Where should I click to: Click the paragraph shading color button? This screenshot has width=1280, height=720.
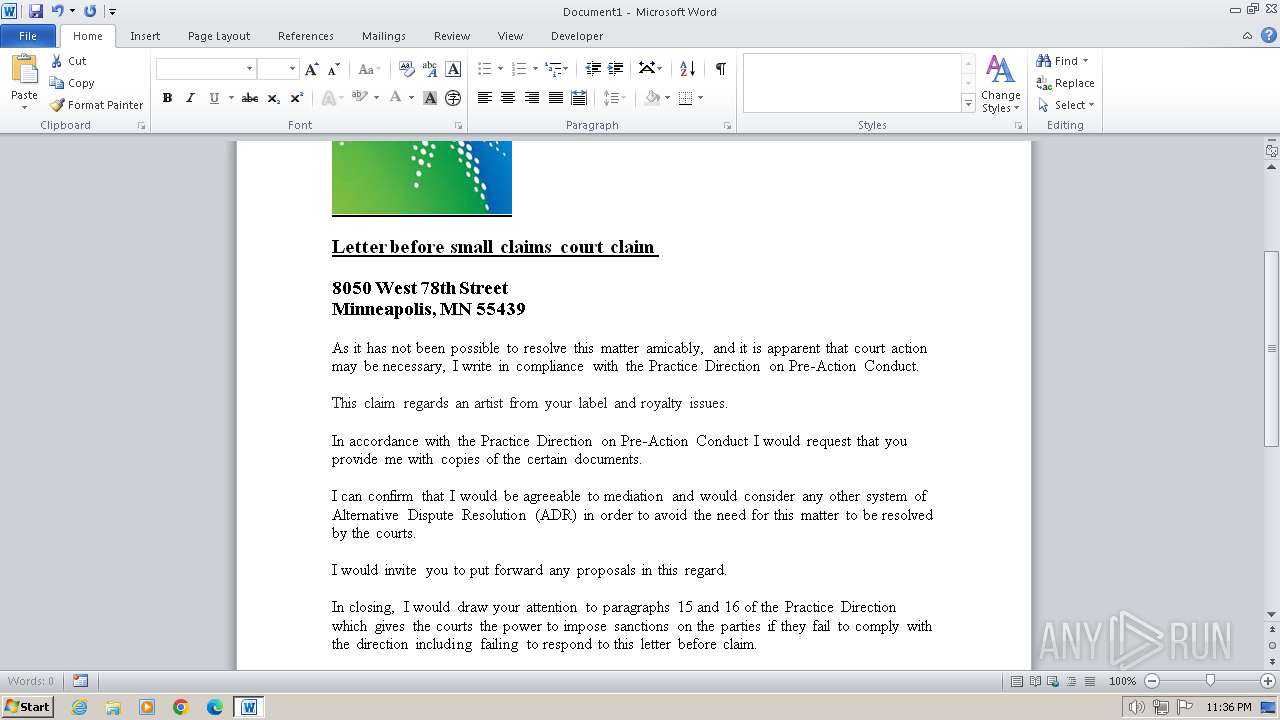pyautogui.click(x=652, y=98)
